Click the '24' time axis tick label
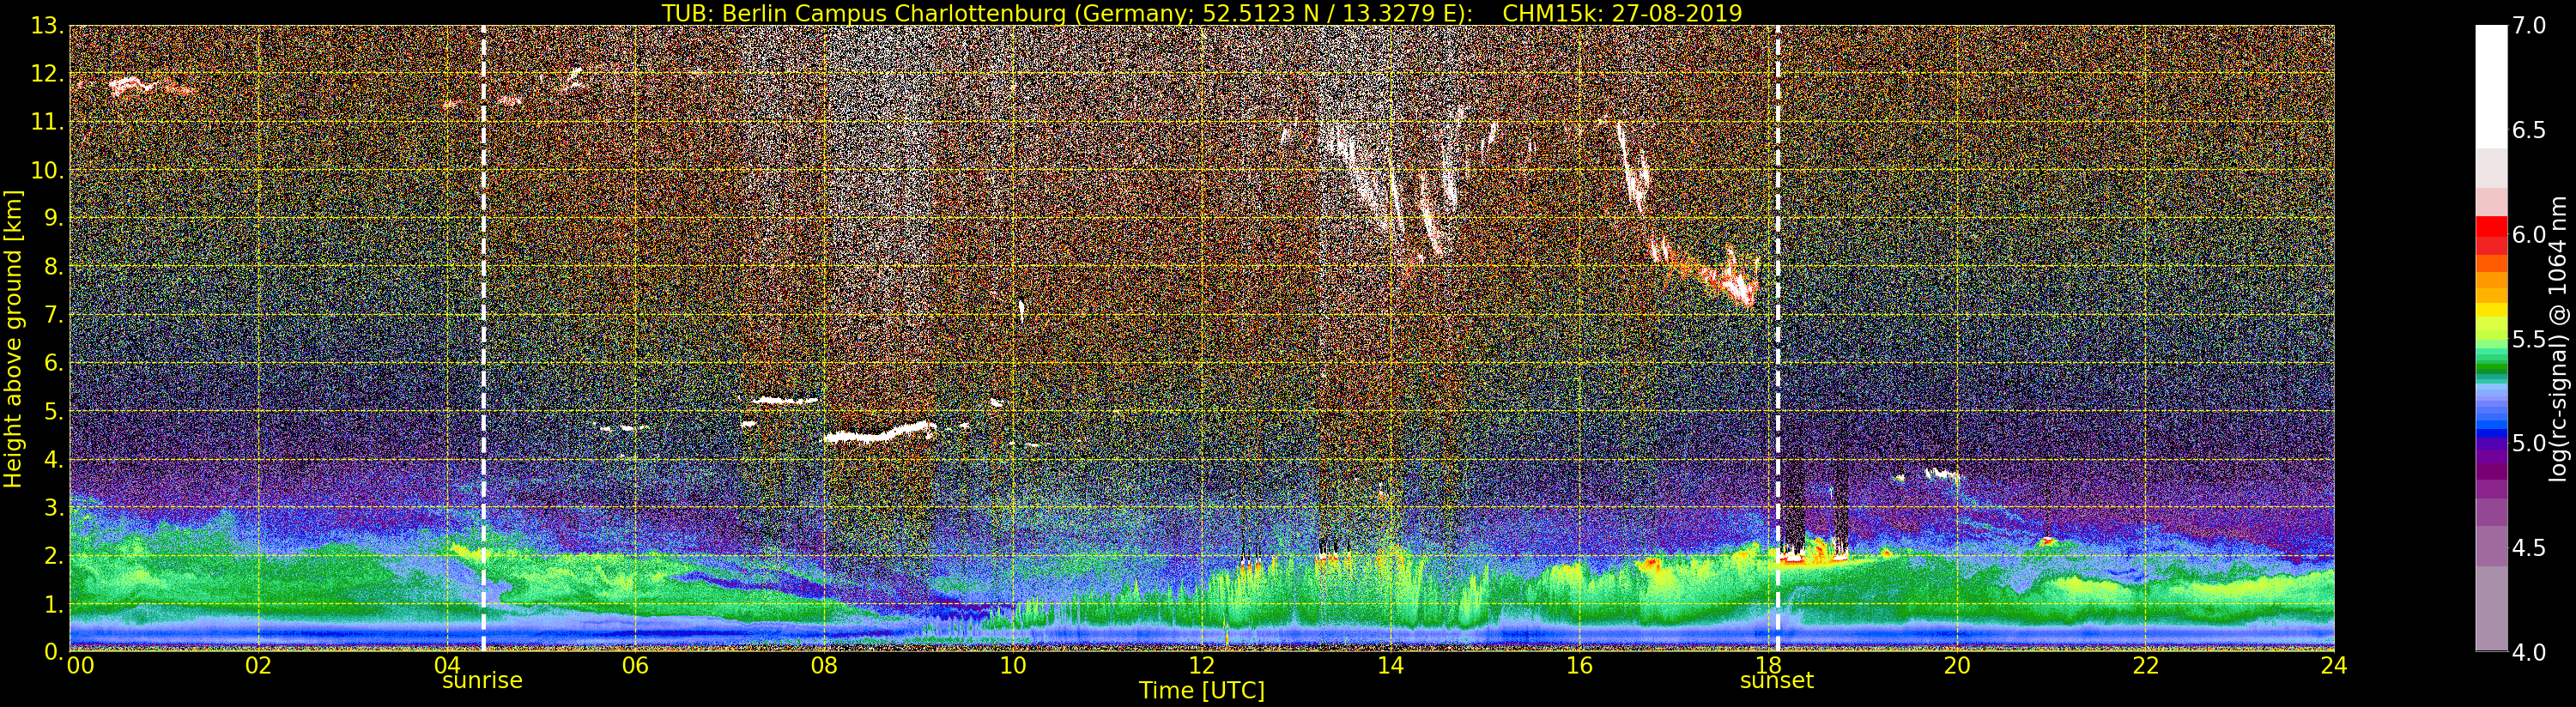This screenshot has height=707, width=2576. tap(2334, 666)
